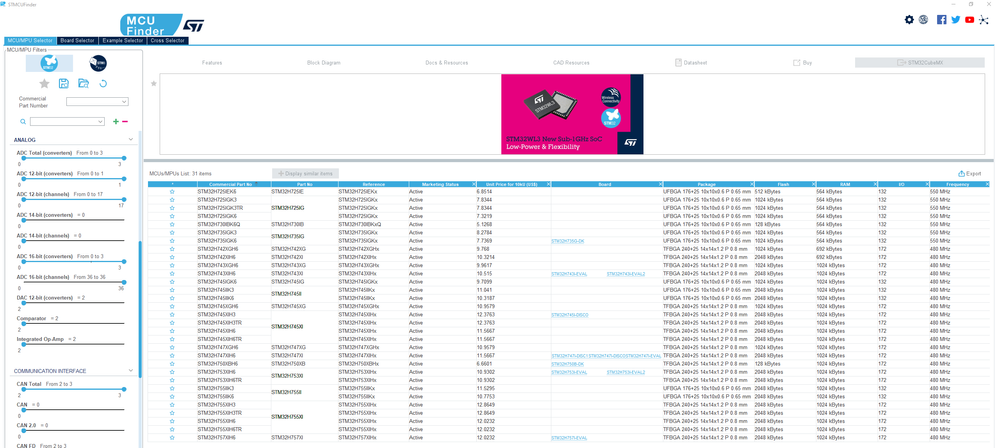
Task: Reset all filters with the refresh icon
Action: coord(103,83)
